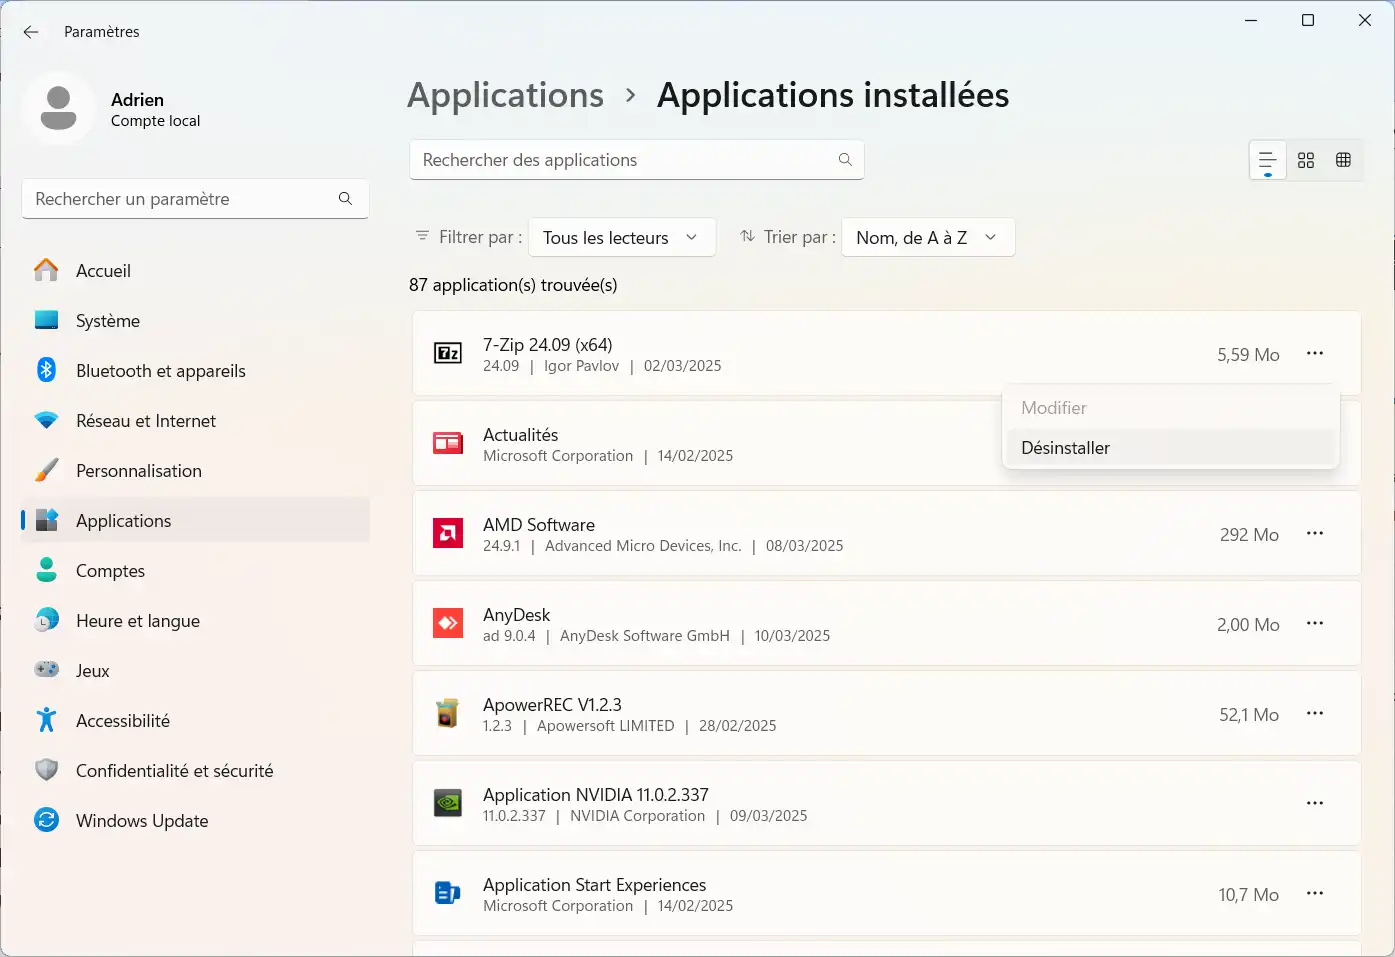
Task: Click the 2,00 Mo size value
Action: coord(1248,624)
